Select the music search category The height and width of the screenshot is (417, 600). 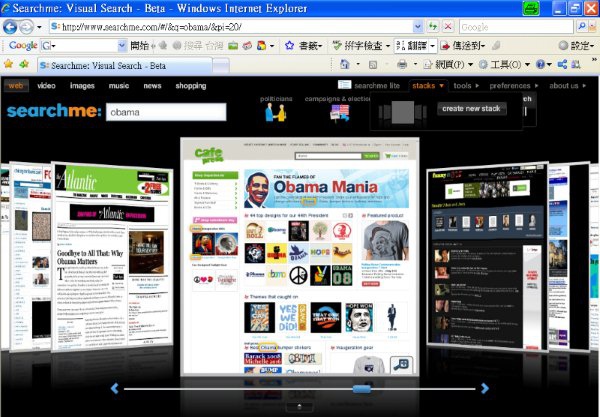[x=119, y=86]
